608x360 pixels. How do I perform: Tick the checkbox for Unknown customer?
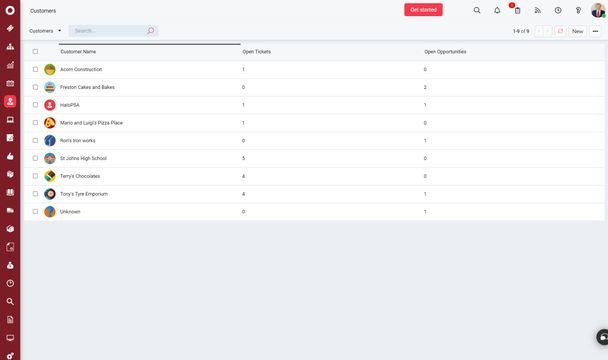35,211
